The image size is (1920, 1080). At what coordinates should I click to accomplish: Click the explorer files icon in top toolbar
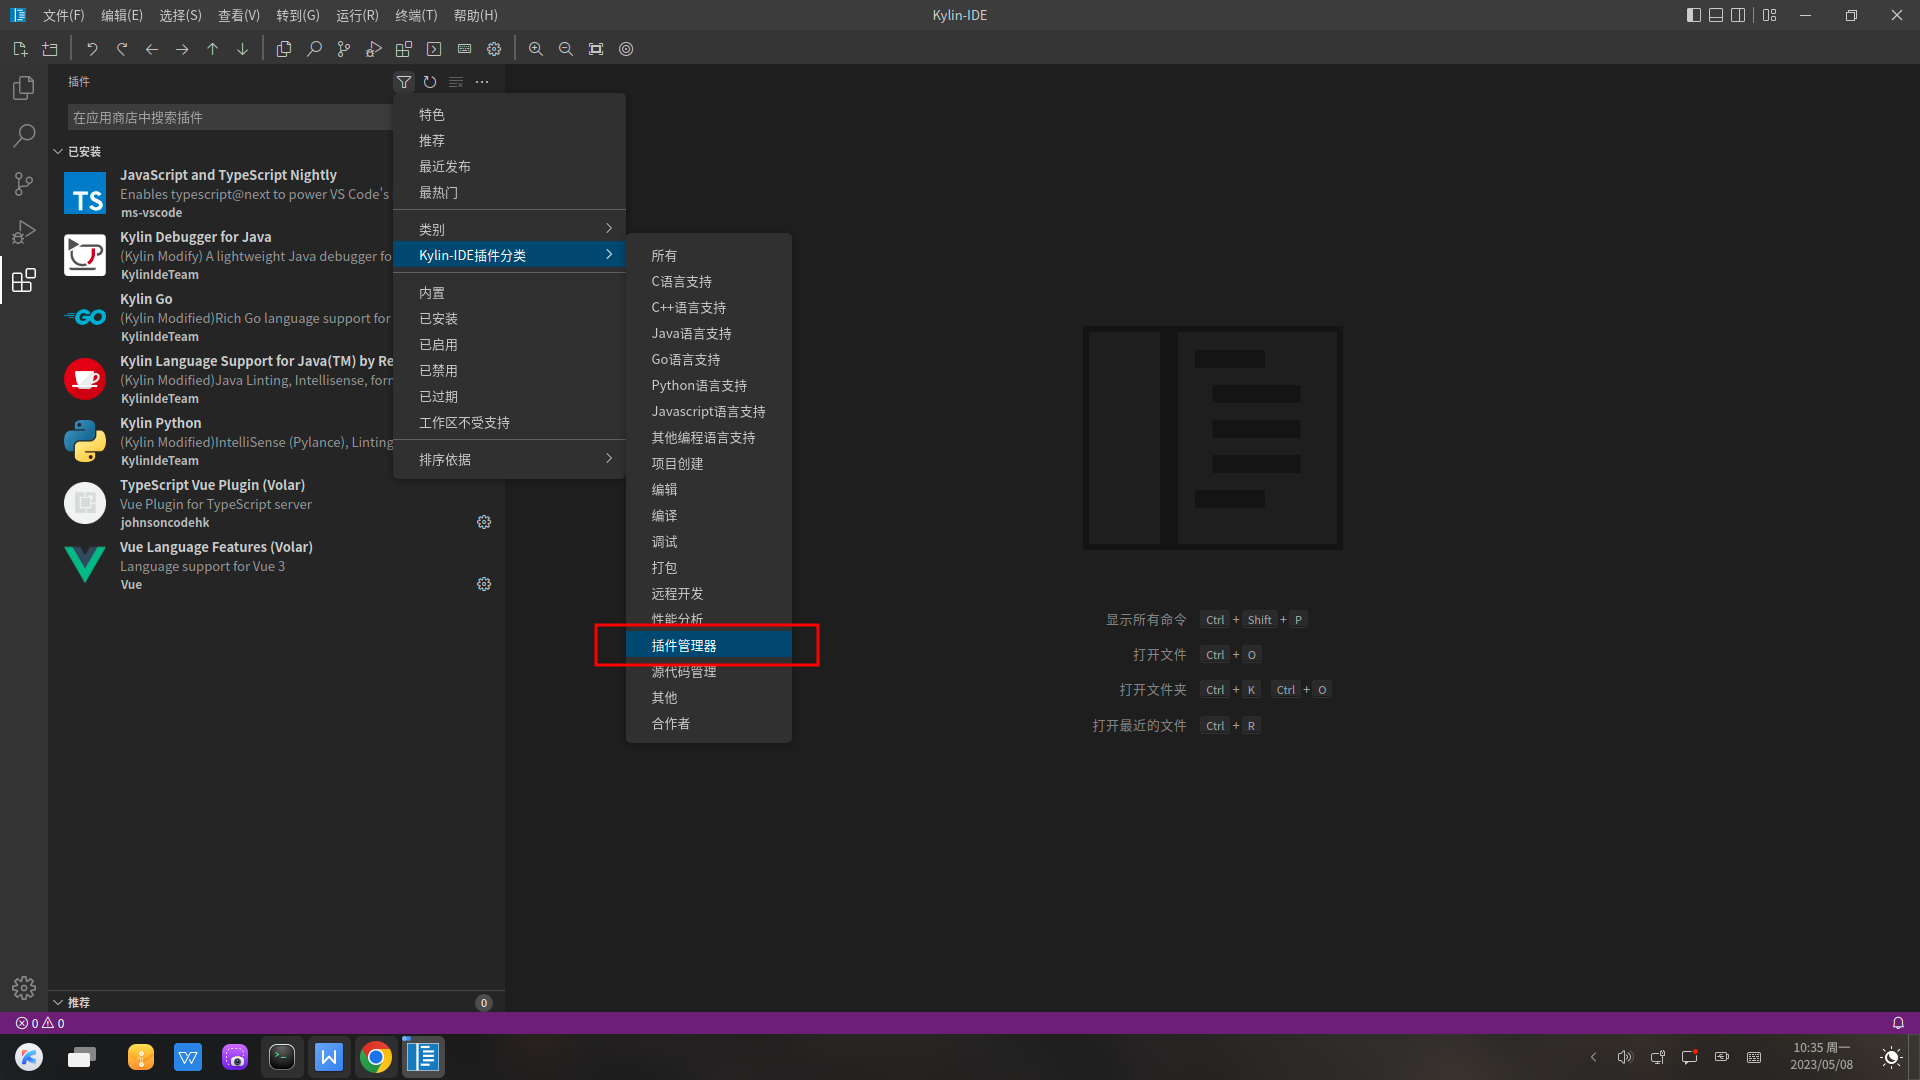tap(284, 49)
